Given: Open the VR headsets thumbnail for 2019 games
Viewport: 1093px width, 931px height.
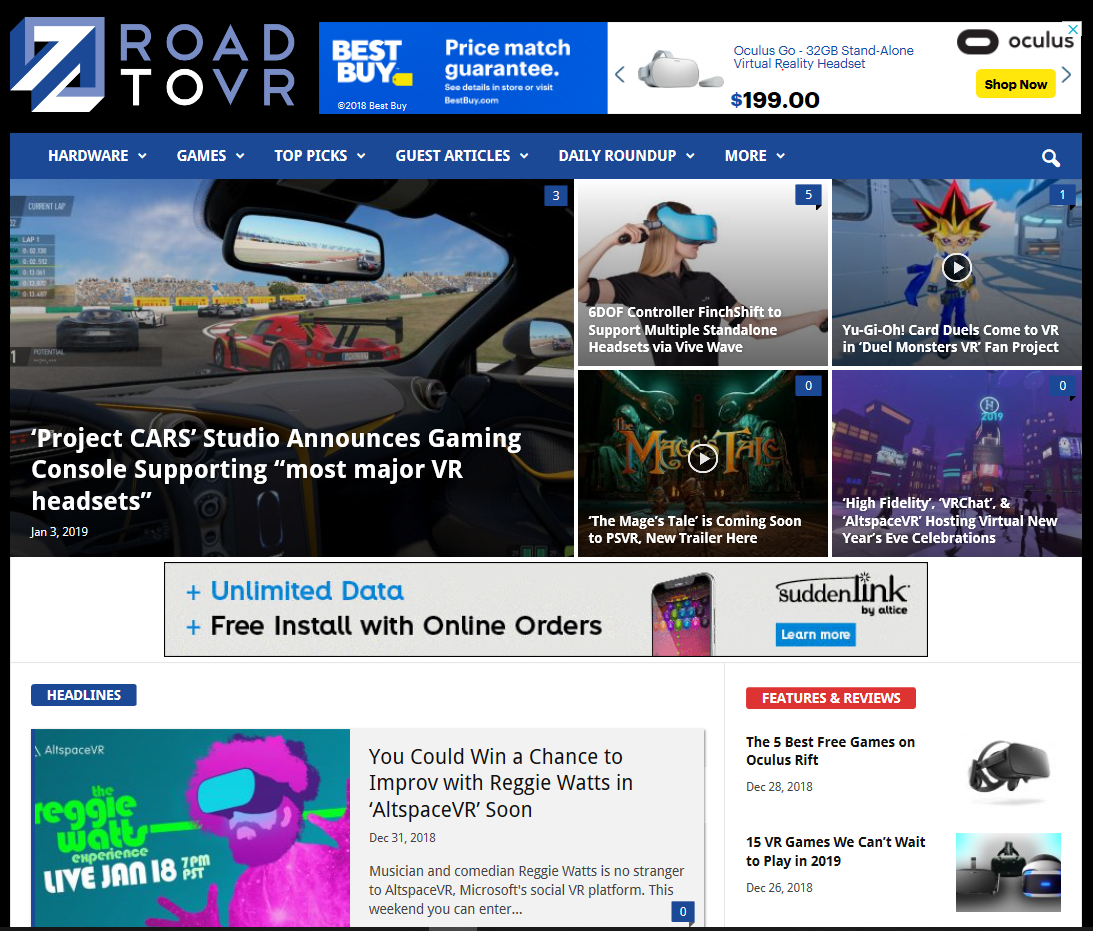Looking at the screenshot, I should pos(1008,872).
